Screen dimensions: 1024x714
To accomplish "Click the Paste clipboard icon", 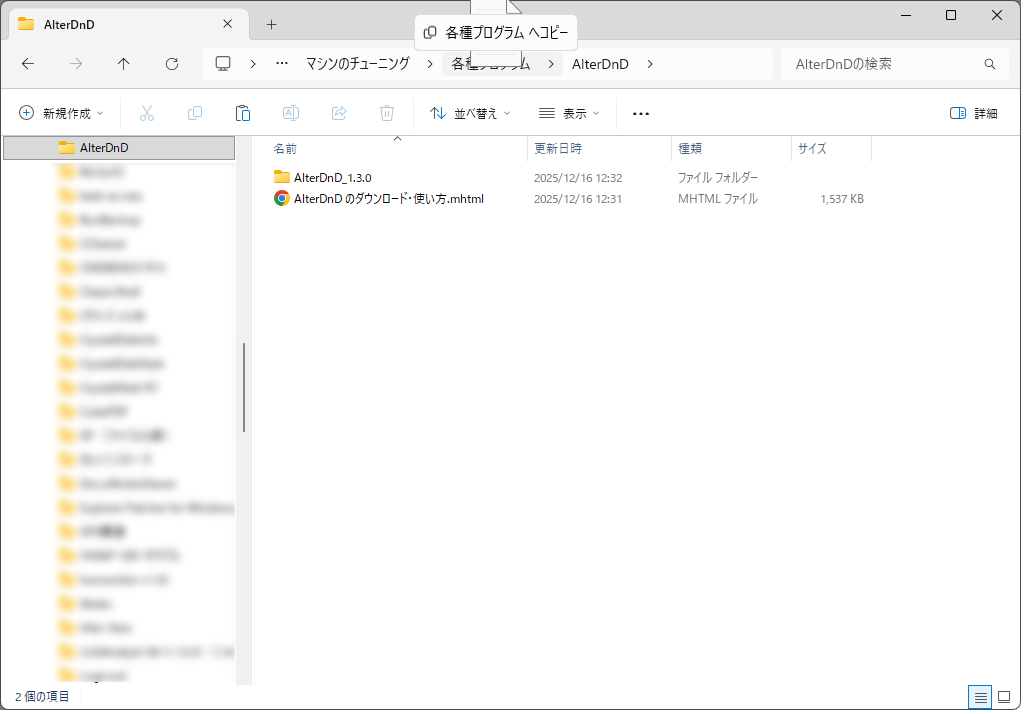I will (x=243, y=113).
